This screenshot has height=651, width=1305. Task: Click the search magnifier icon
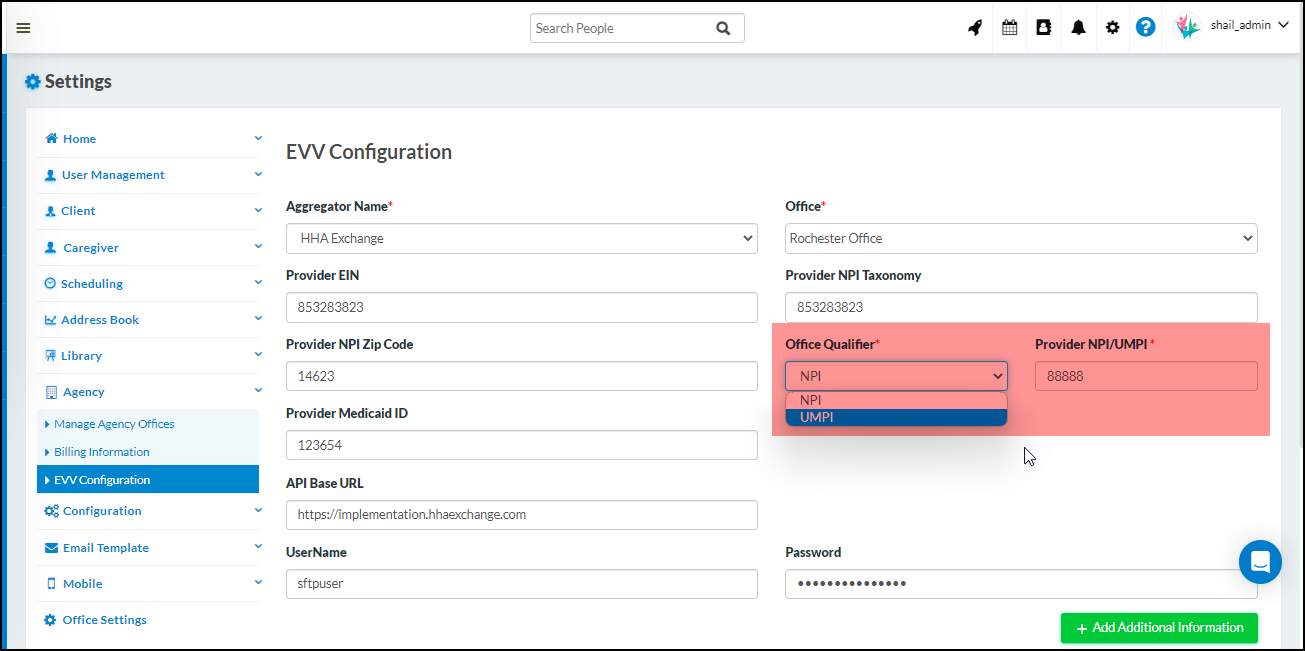[723, 28]
